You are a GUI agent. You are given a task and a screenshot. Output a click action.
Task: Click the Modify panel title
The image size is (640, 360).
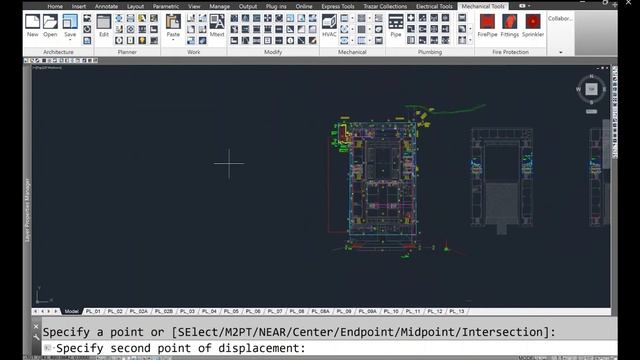click(x=273, y=52)
